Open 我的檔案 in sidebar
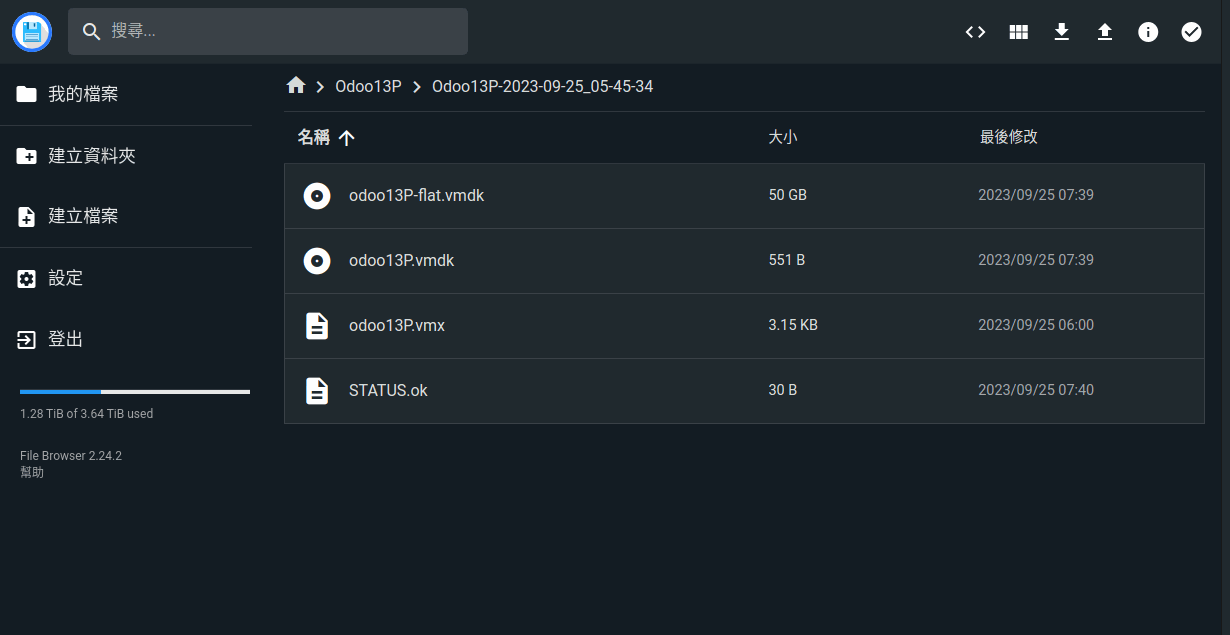Screen dimensions: 1230x635 [x=83, y=94]
